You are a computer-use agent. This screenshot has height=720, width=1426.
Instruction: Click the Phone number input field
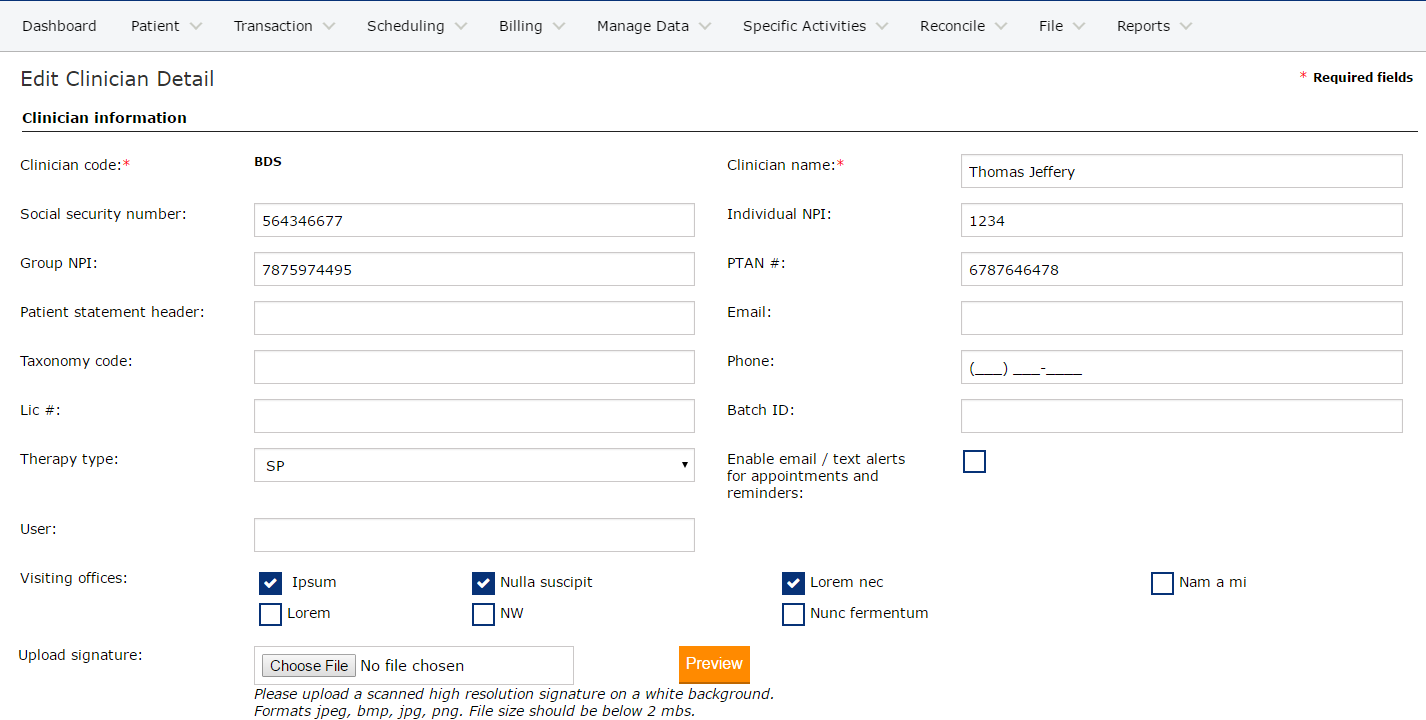(1181, 367)
